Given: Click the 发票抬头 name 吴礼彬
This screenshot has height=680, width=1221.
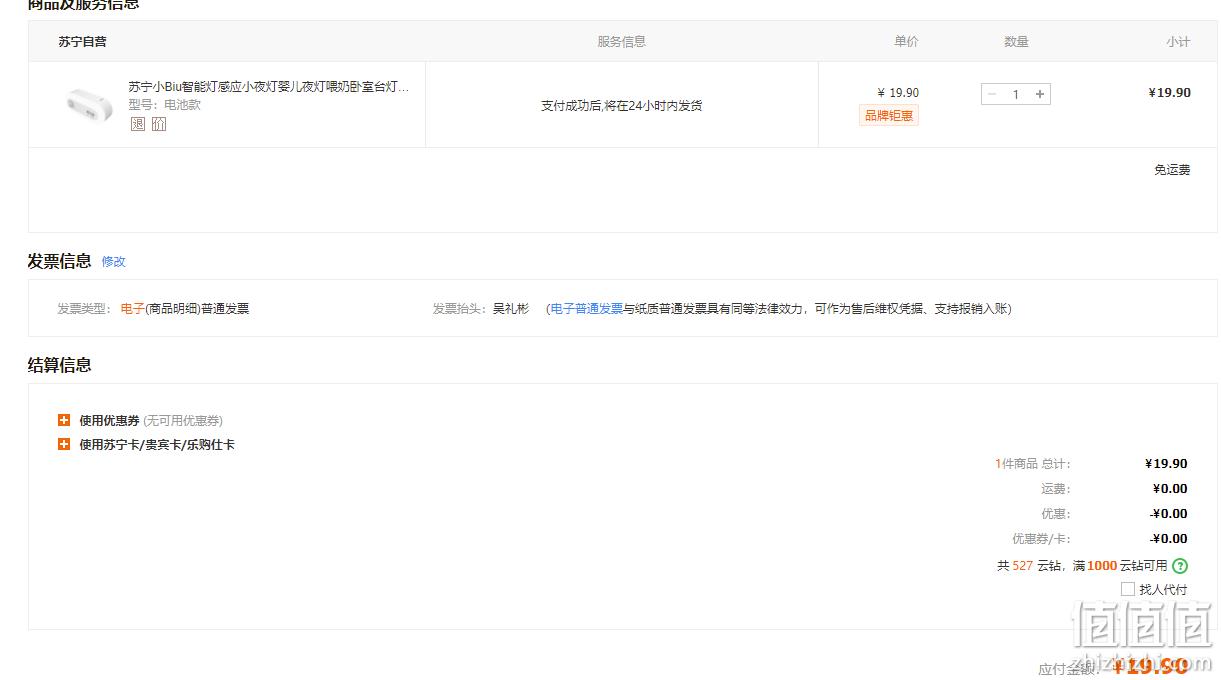Looking at the screenshot, I should (x=511, y=309).
